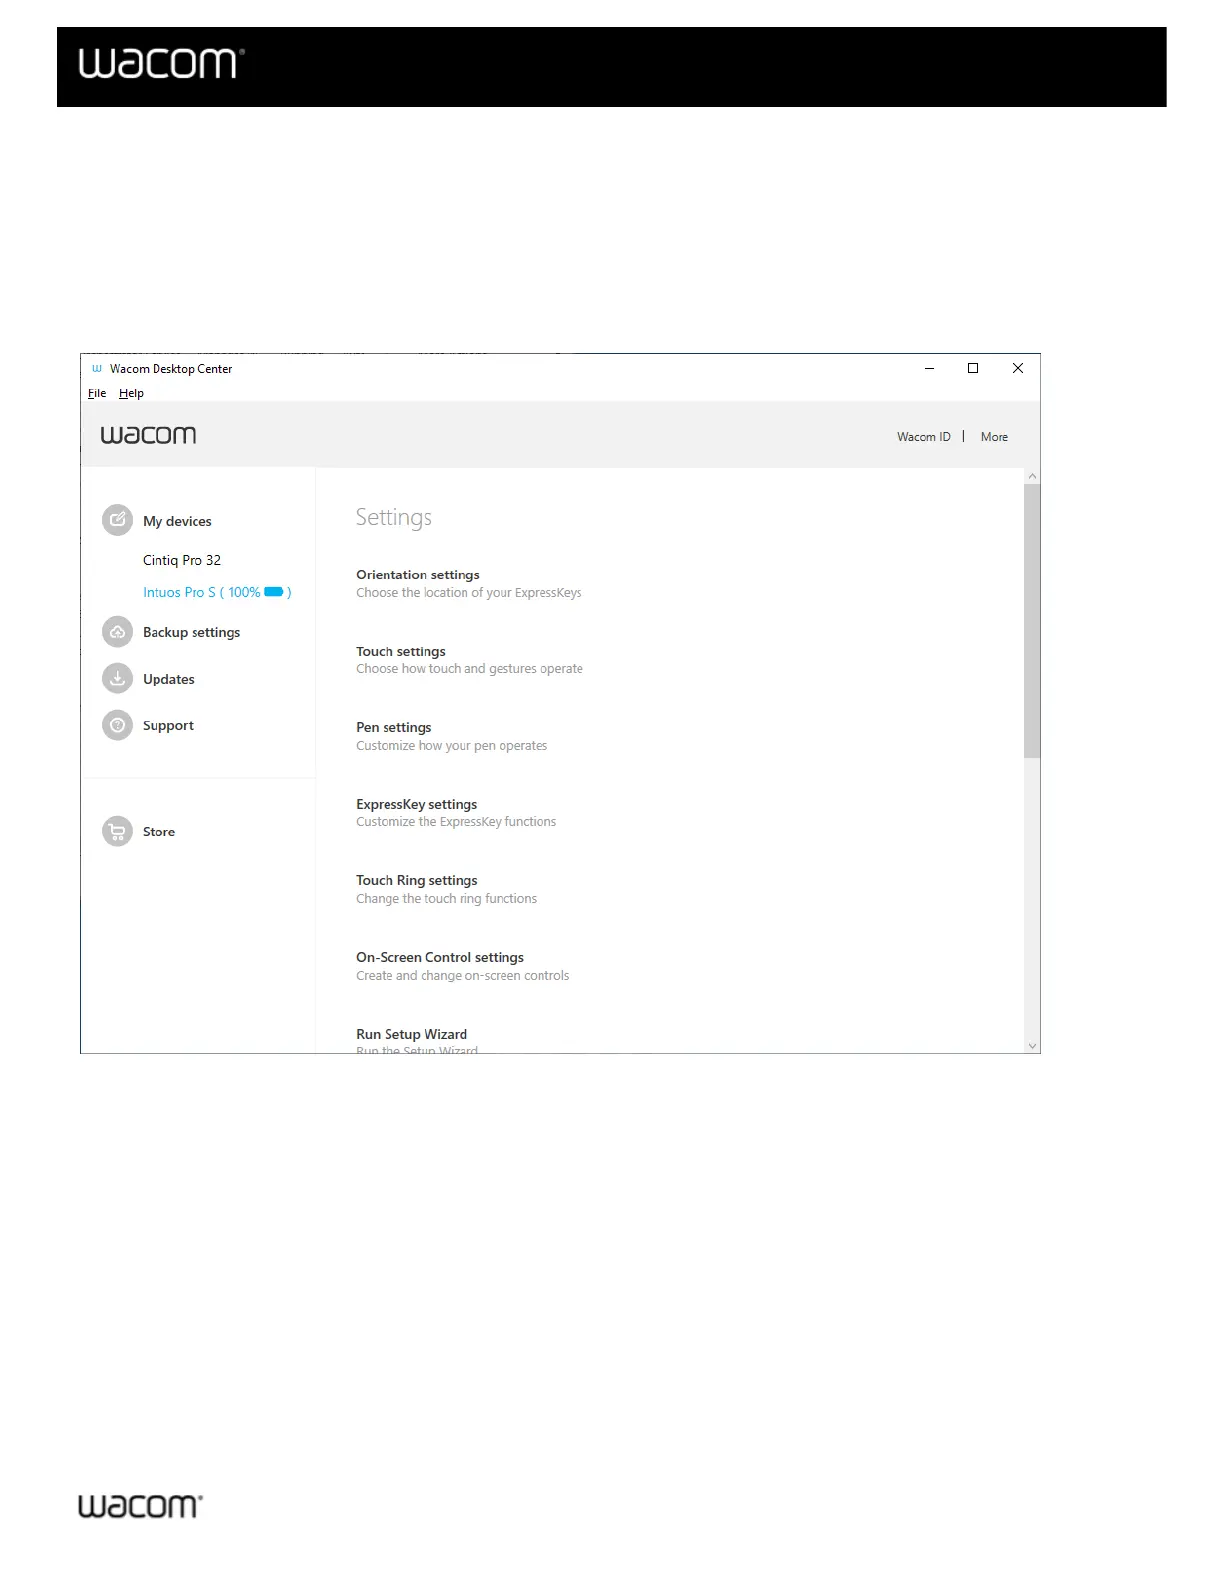The height and width of the screenshot is (1584, 1224).
Task: Click 'Choose the location of your ExpressKeys' text
Action: (x=469, y=593)
